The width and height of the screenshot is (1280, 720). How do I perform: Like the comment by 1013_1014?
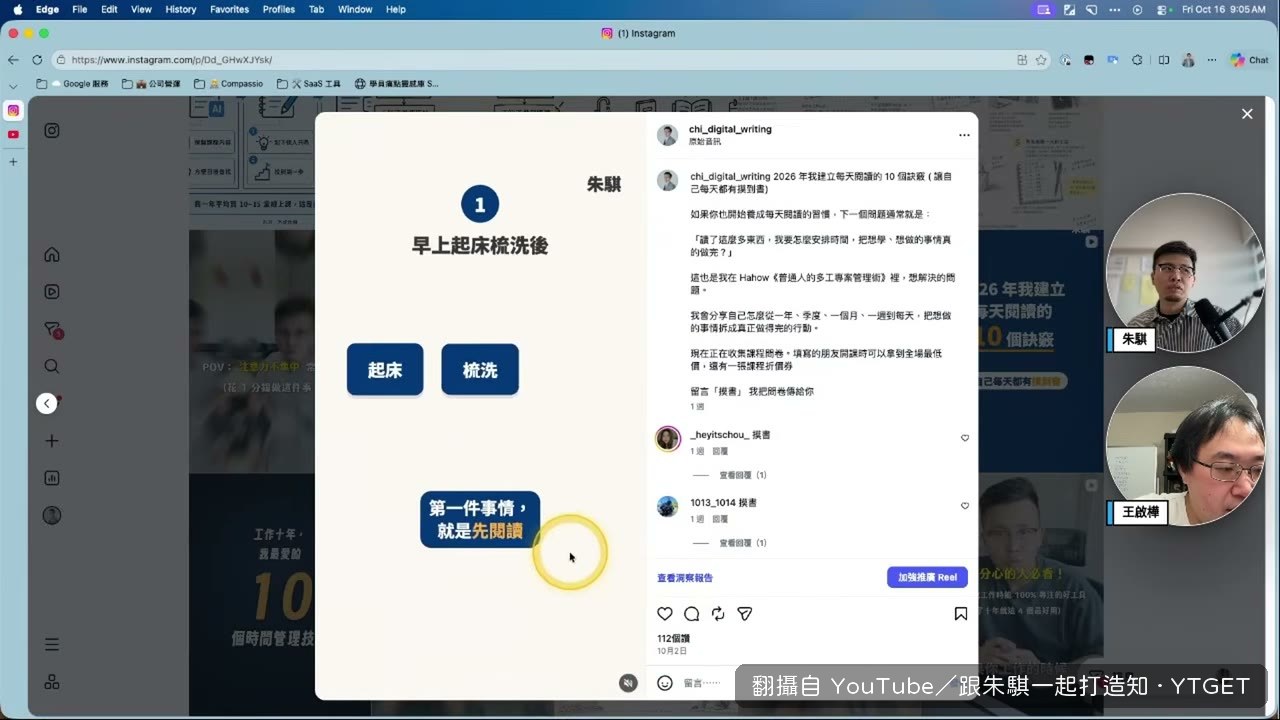coord(965,506)
